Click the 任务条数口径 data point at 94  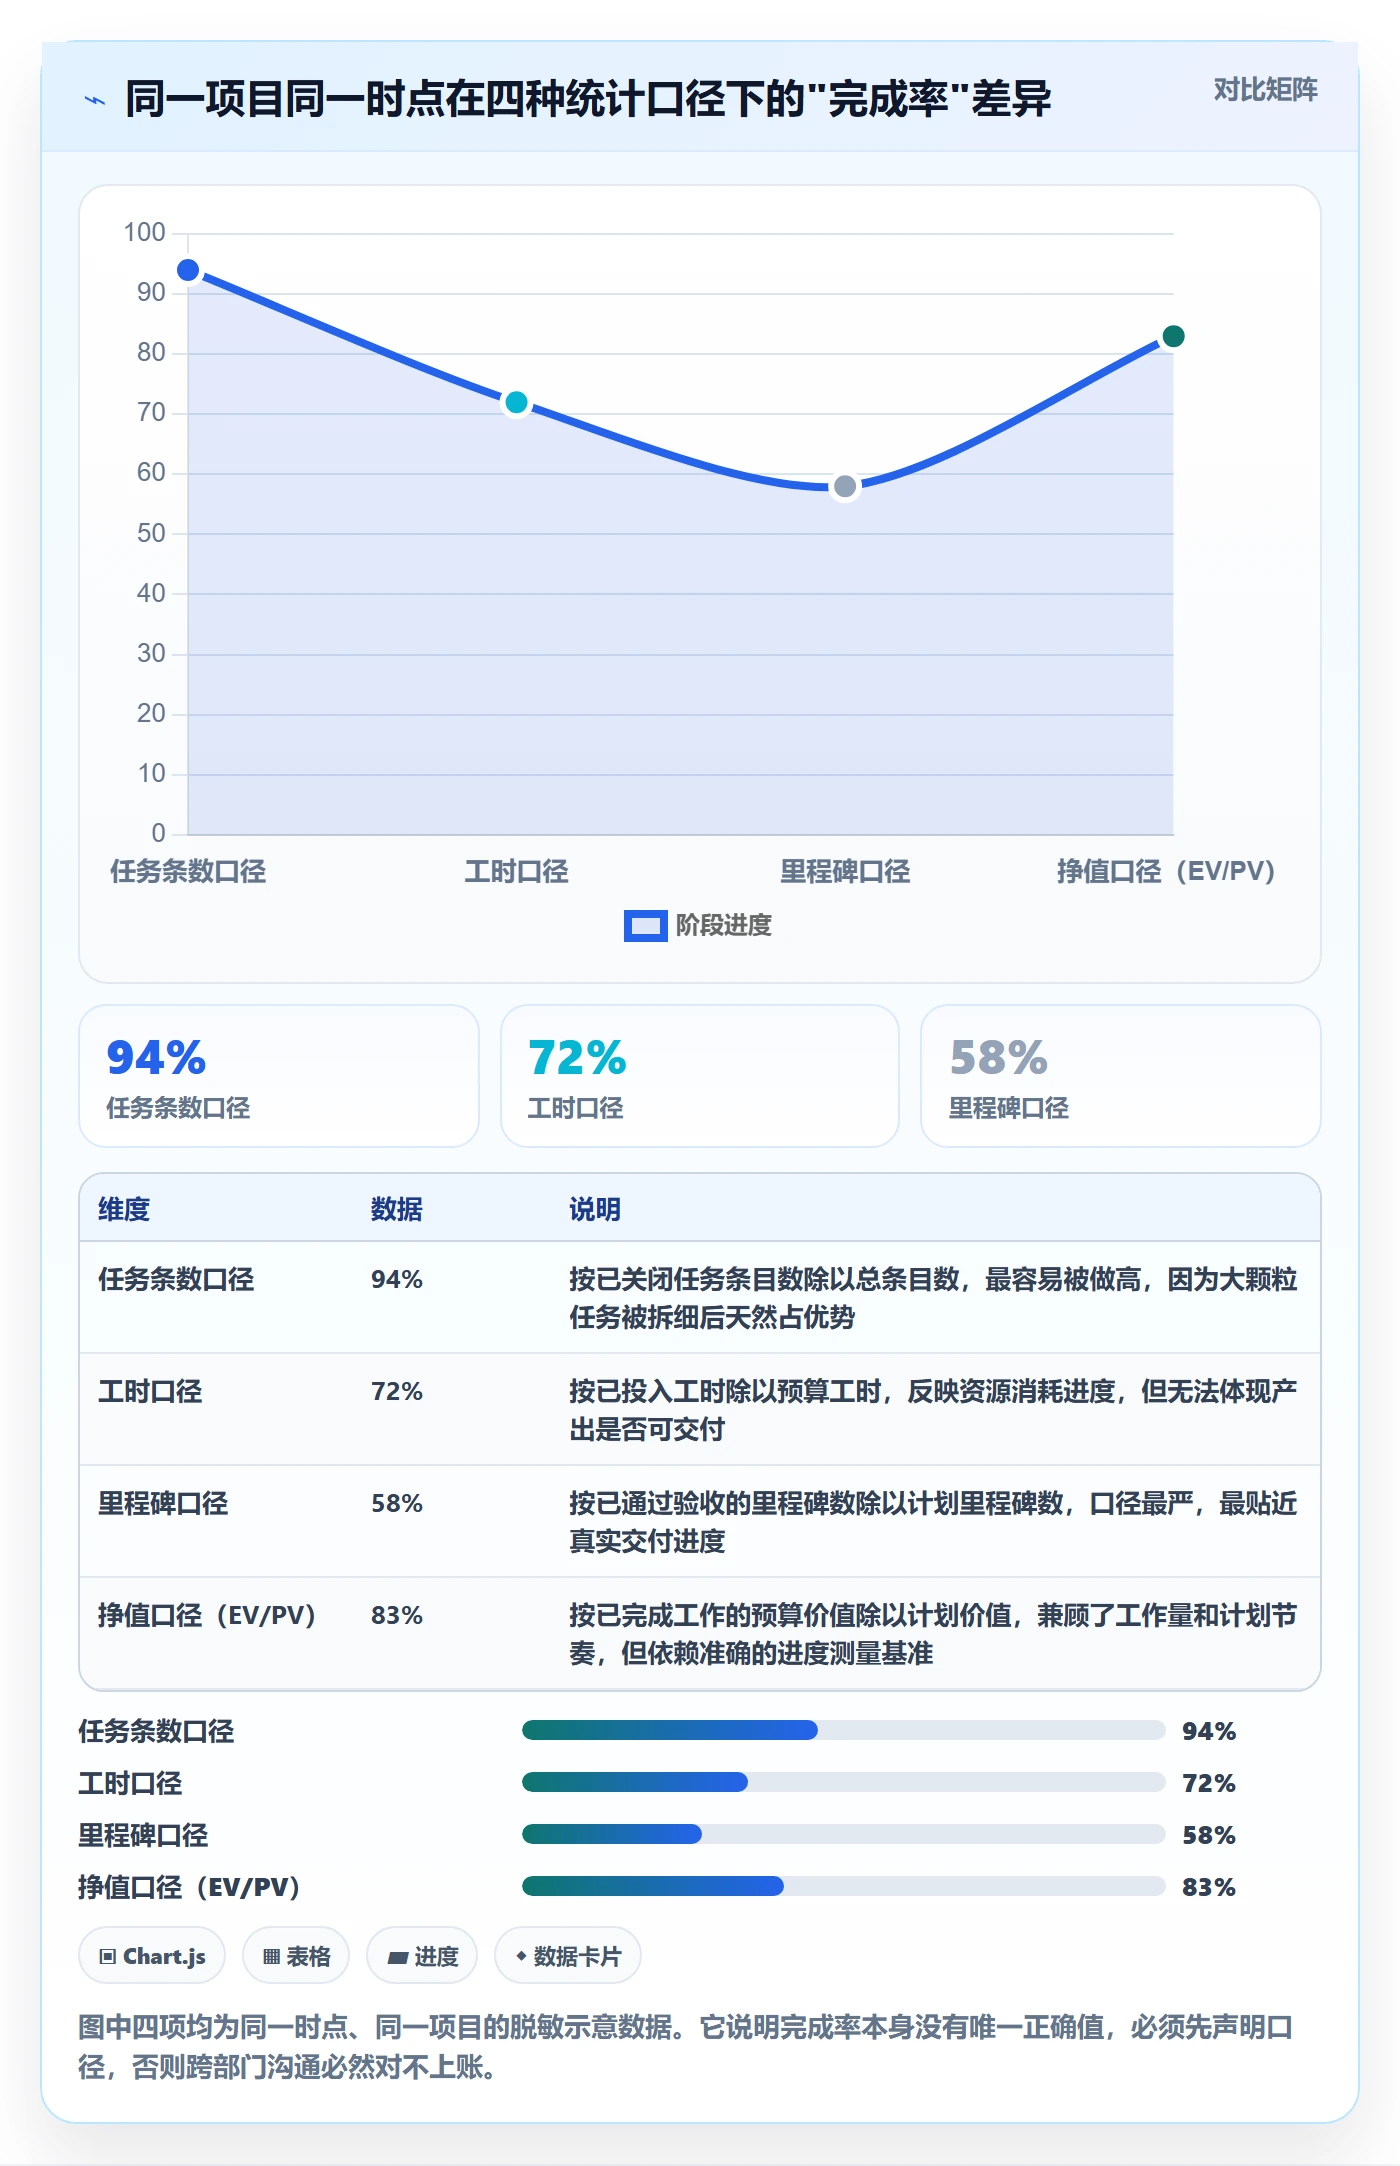tap(188, 270)
